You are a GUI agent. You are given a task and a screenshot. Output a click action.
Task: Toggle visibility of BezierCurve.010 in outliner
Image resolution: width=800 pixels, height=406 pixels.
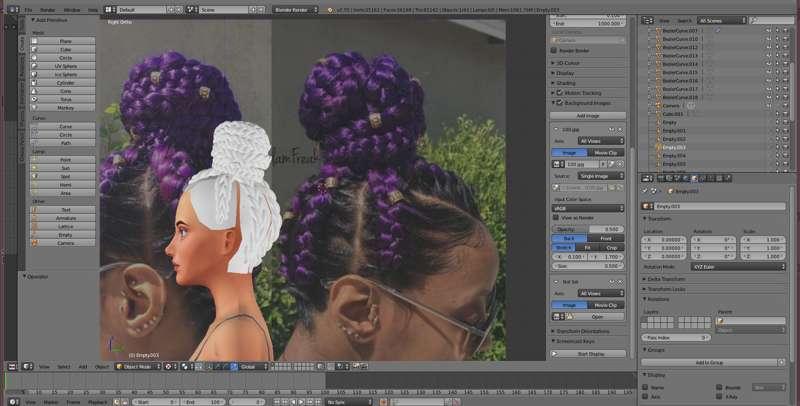(x=769, y=39)
